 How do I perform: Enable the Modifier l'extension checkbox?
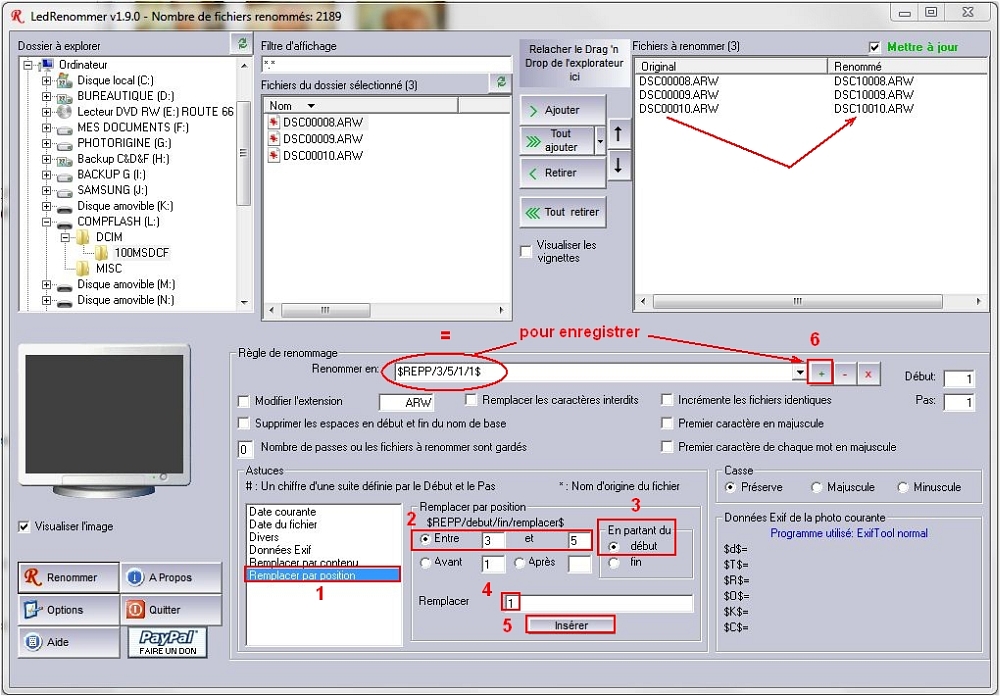(243, 400)
